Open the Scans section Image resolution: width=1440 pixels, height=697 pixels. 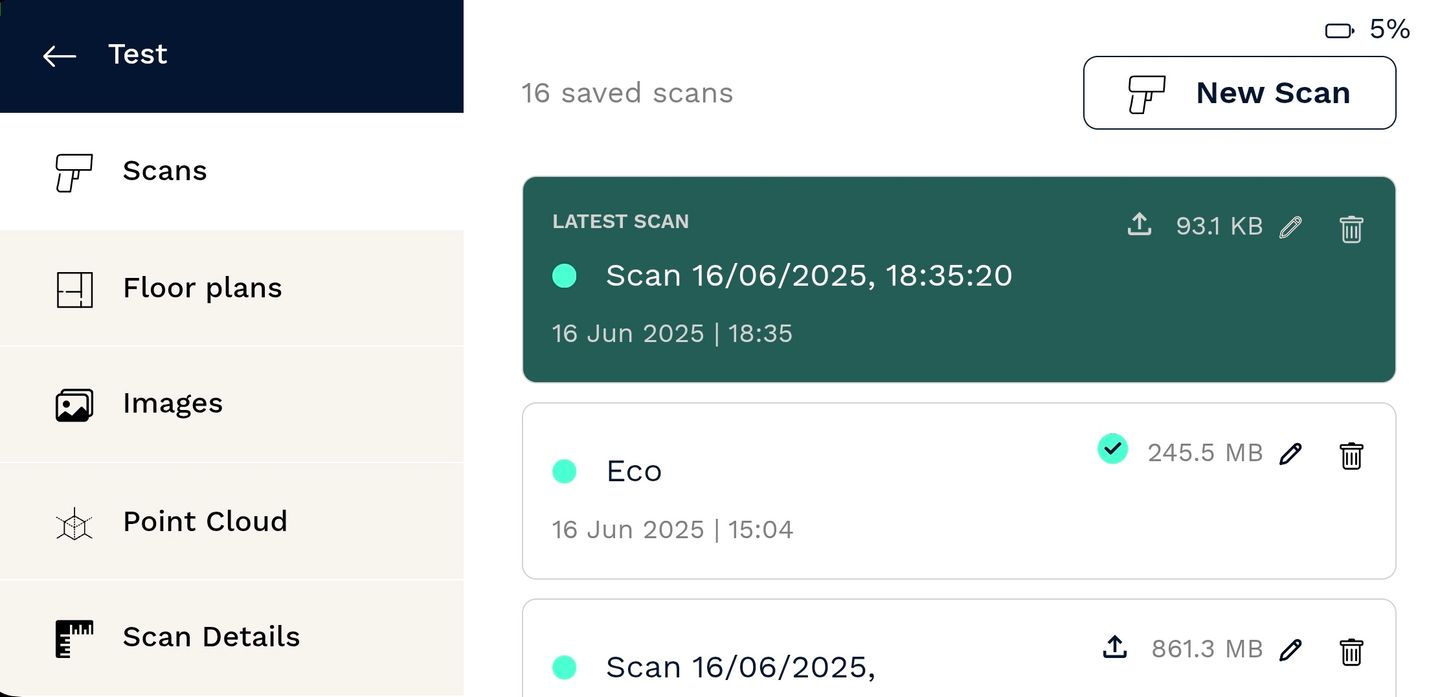coord(232,171)
